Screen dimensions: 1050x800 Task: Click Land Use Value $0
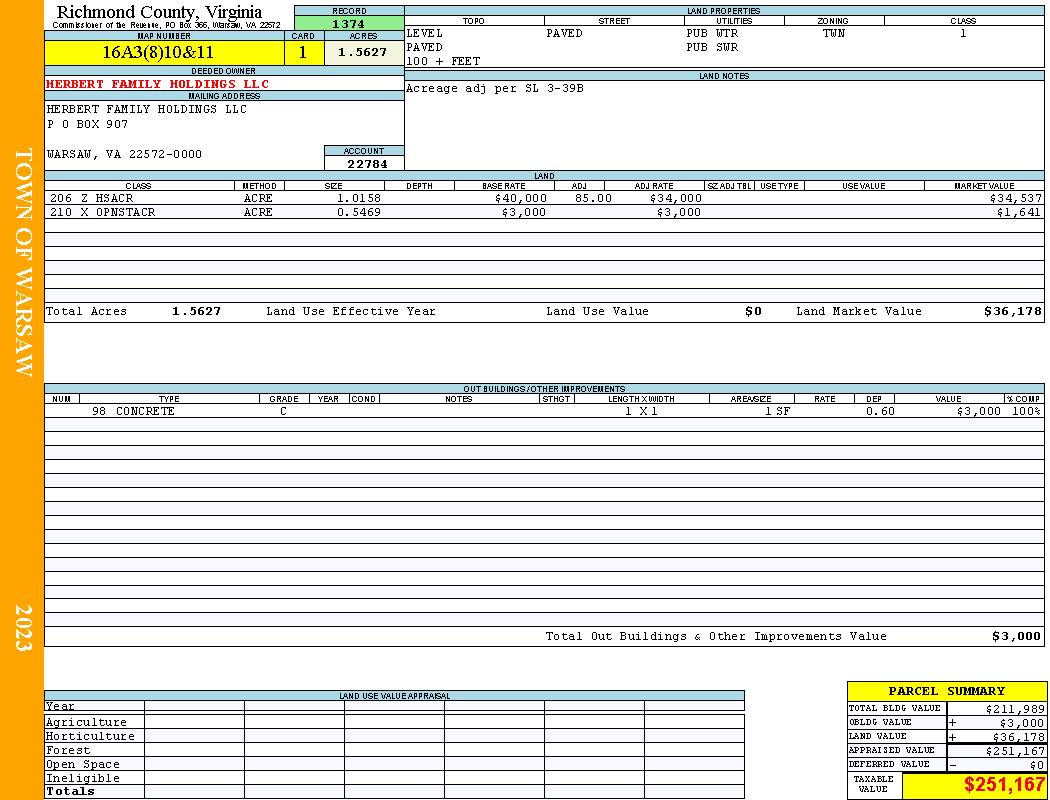753,311
